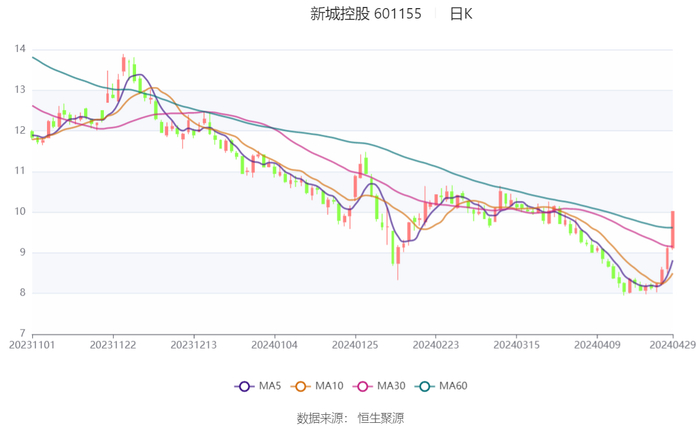Toggle the MA5 series via its label text
This screenshot has height=426, width=700.
[269, 386]
